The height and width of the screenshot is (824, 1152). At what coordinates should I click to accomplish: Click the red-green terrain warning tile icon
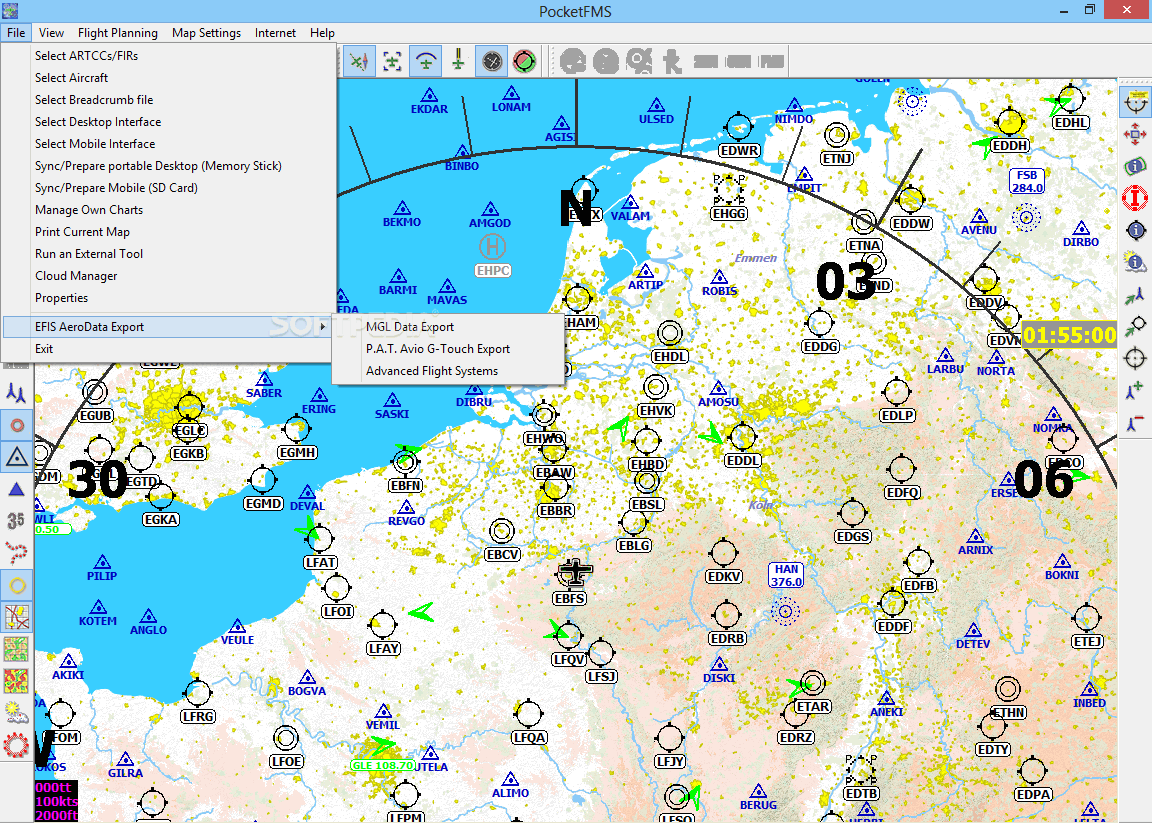(16, 681)
